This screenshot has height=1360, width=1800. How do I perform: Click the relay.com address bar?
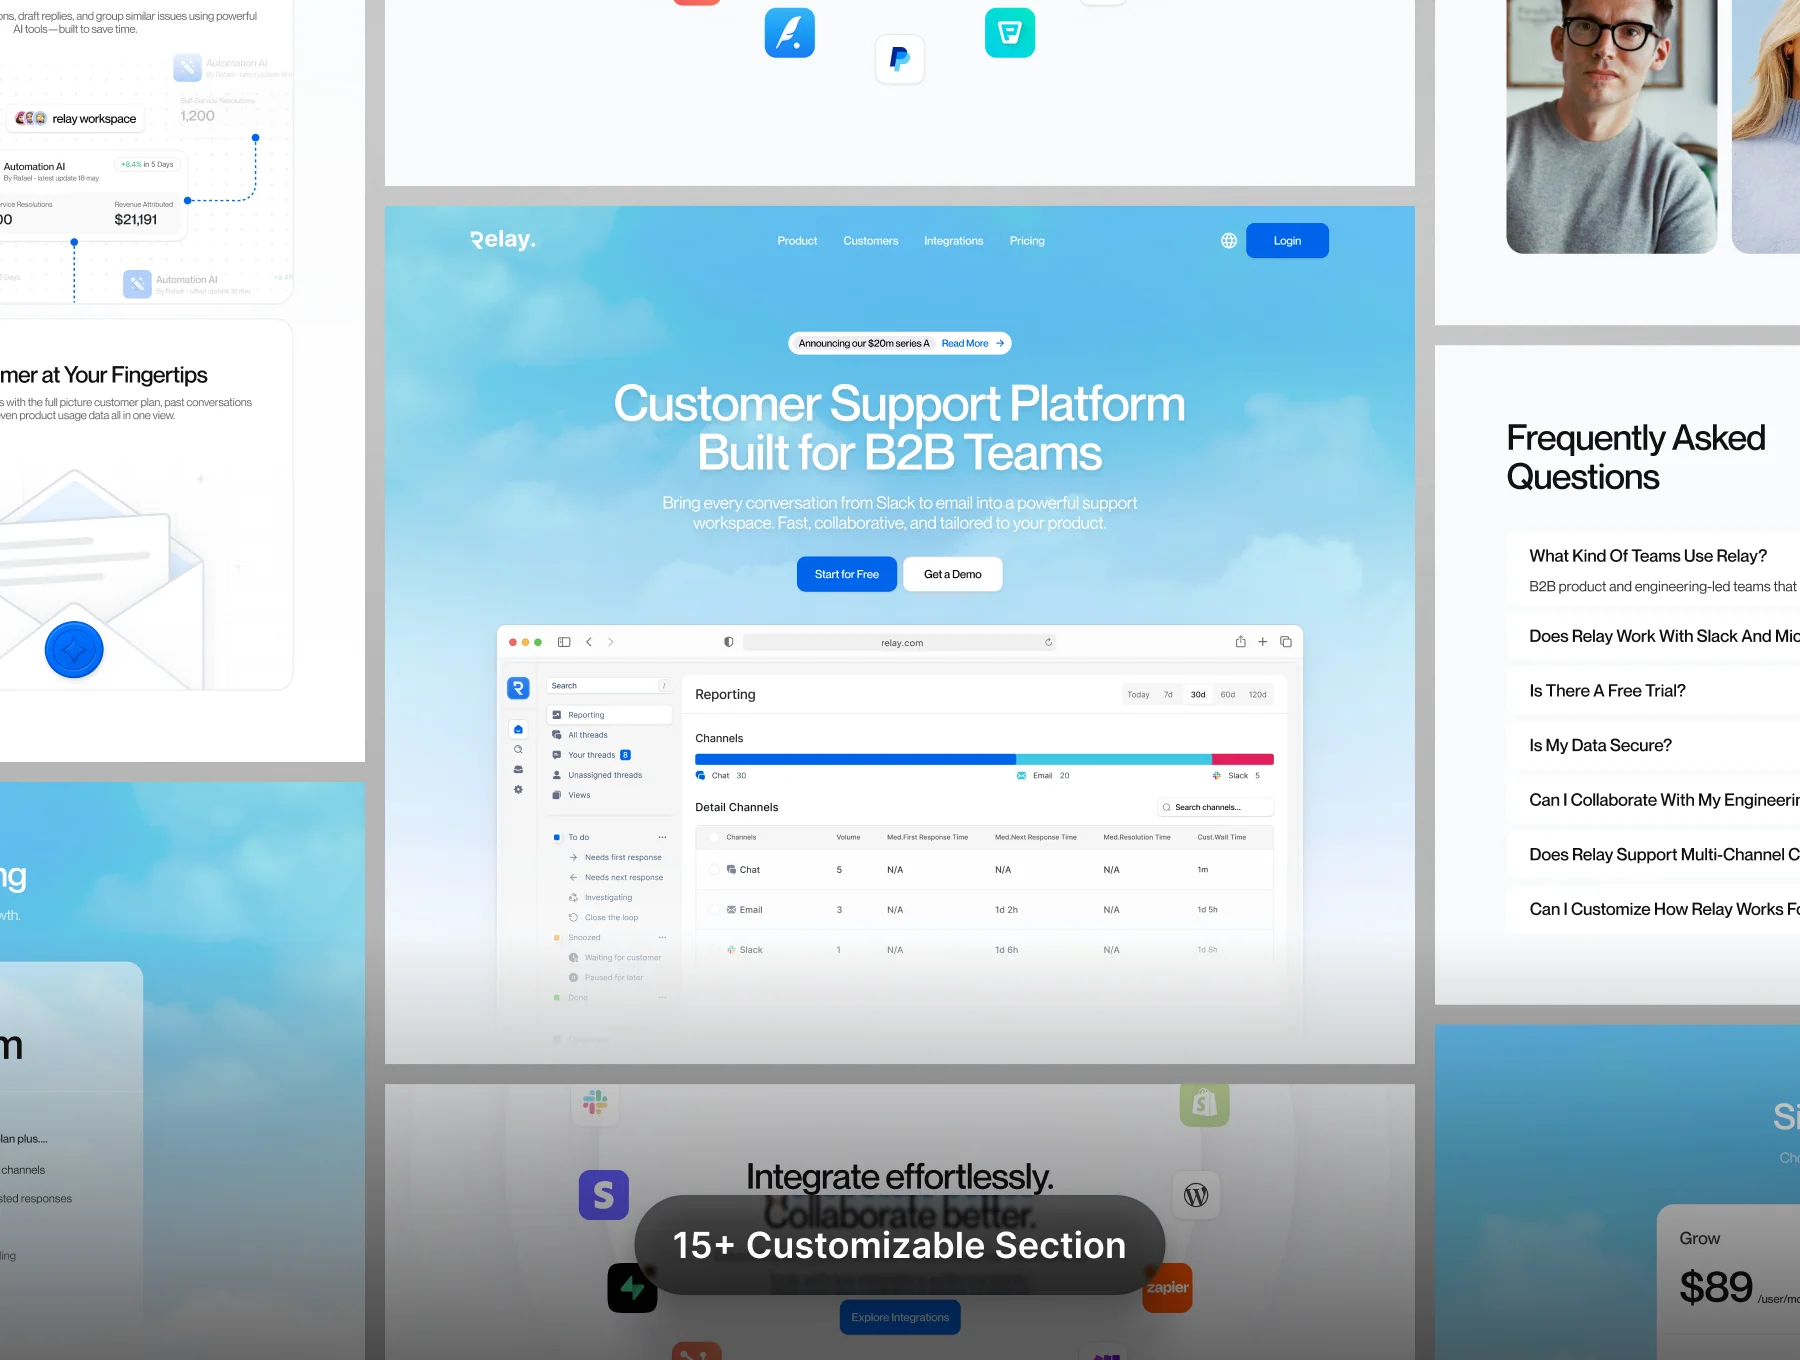pos(900,642)
